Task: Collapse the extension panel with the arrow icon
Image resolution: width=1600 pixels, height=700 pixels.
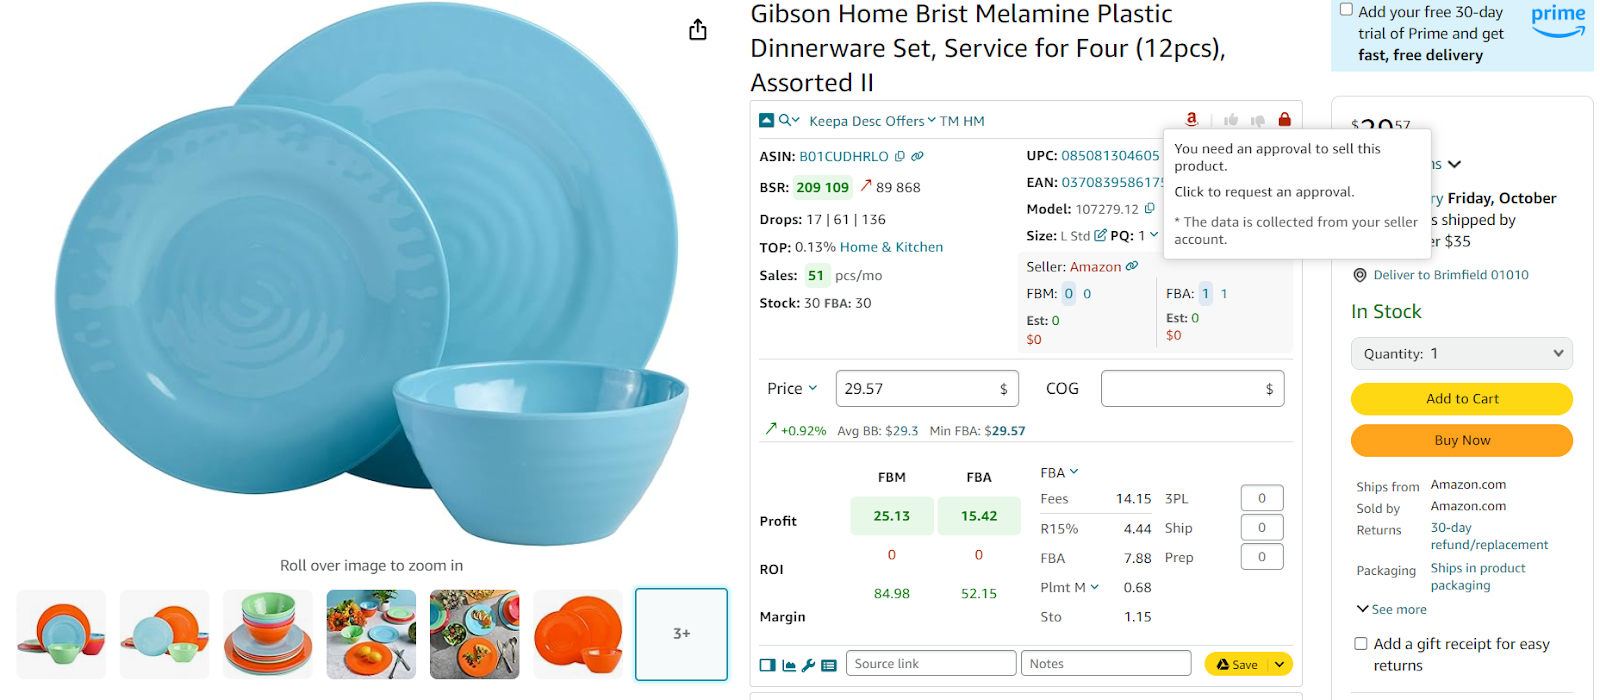Action: (766, 120)
